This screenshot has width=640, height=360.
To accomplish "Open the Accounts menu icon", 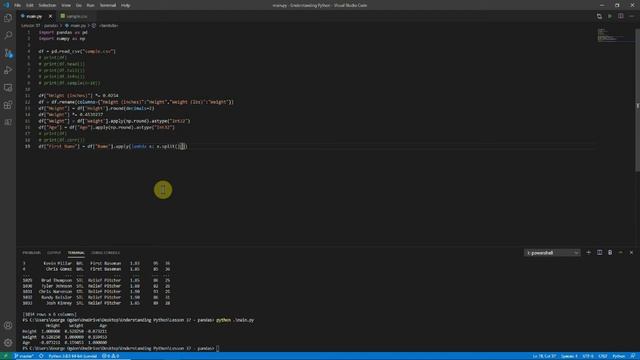I will click(x=8, y=325).
